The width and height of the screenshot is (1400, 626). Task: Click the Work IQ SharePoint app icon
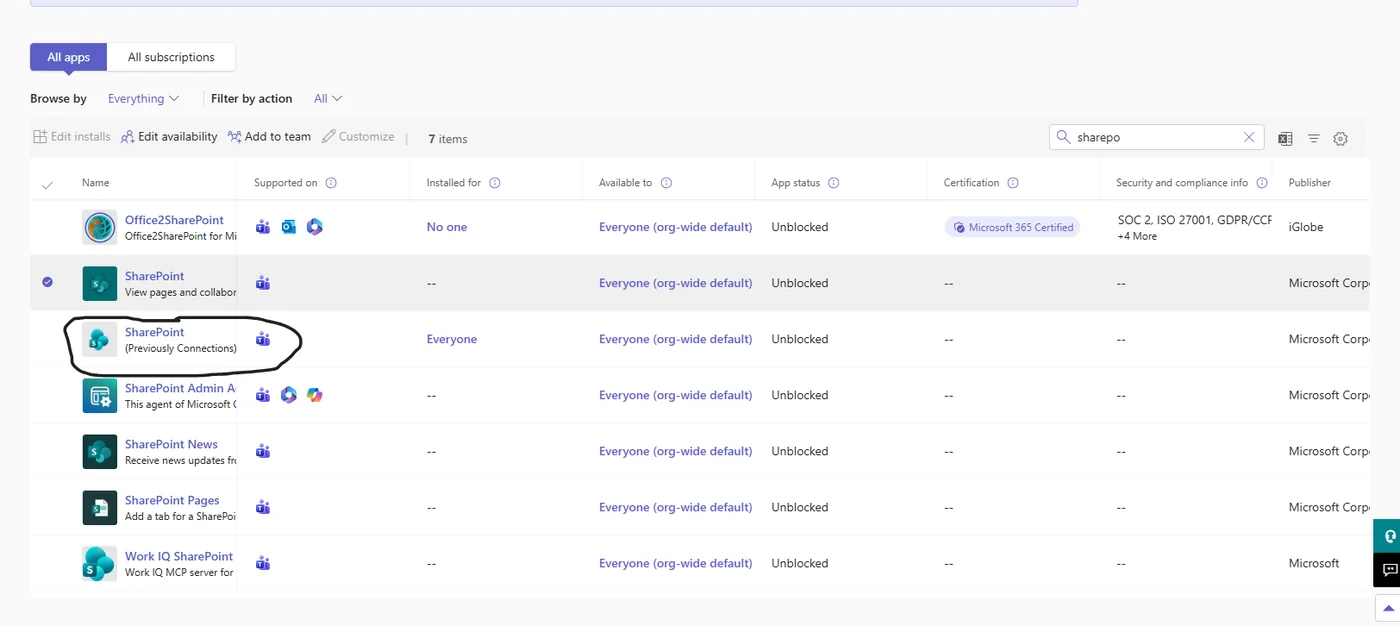[99, 563]
